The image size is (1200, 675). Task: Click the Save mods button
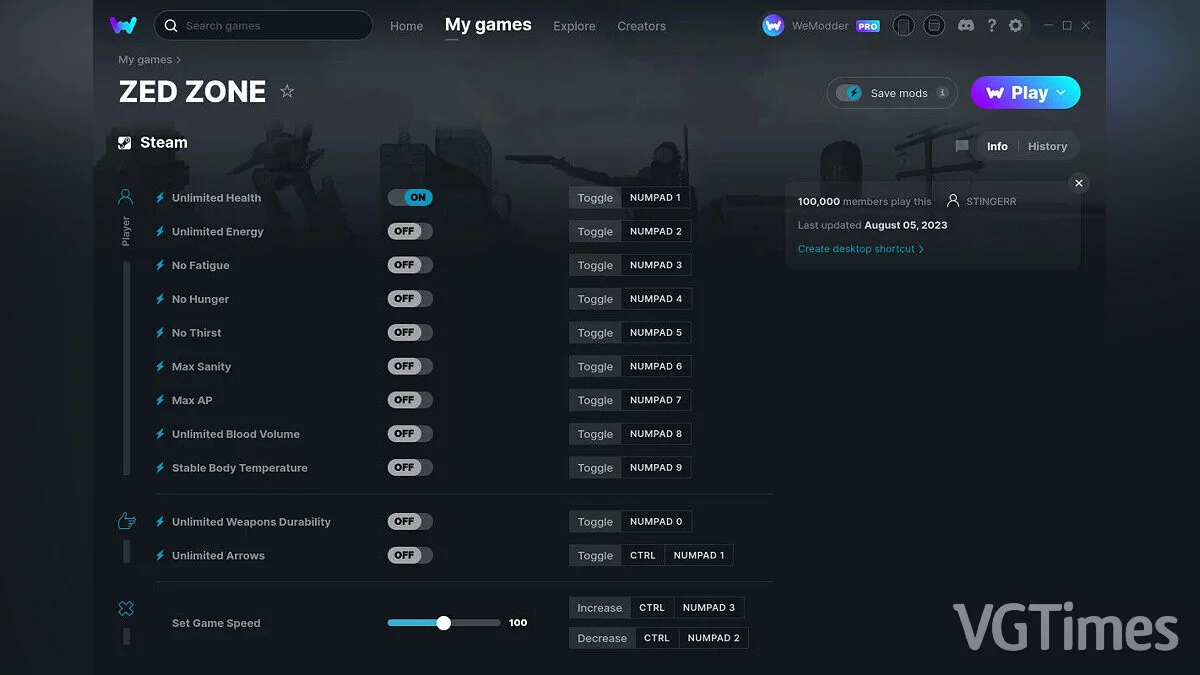(x=891, y=93)
